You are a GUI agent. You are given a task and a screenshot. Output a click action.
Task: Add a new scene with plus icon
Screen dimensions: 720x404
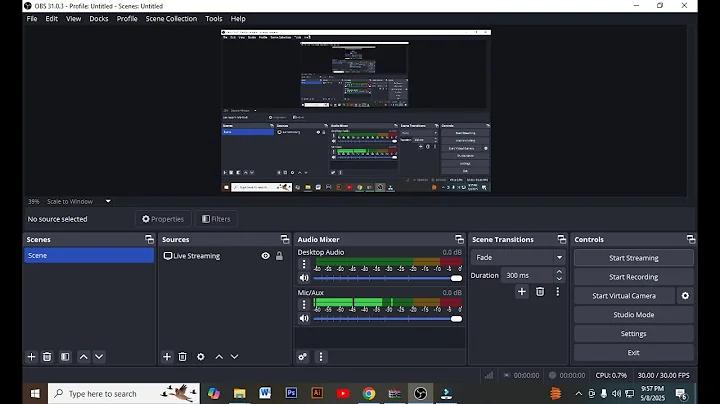31,357
